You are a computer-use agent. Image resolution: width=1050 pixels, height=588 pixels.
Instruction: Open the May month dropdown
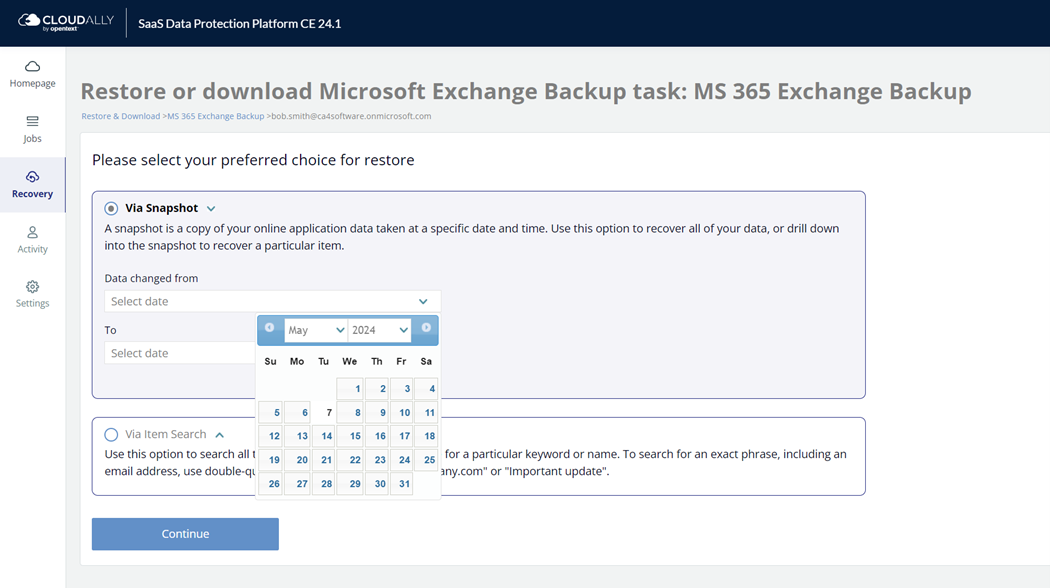click(315, 330)
